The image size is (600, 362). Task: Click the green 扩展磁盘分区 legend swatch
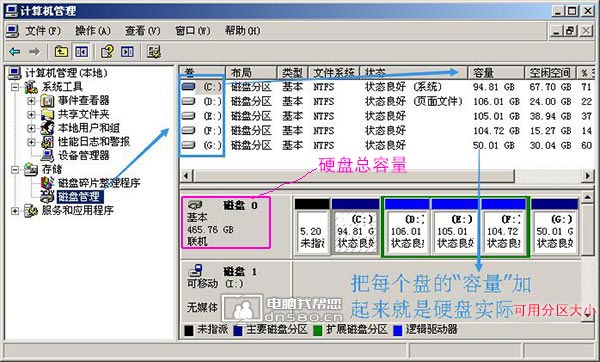(x=317, y=330)
